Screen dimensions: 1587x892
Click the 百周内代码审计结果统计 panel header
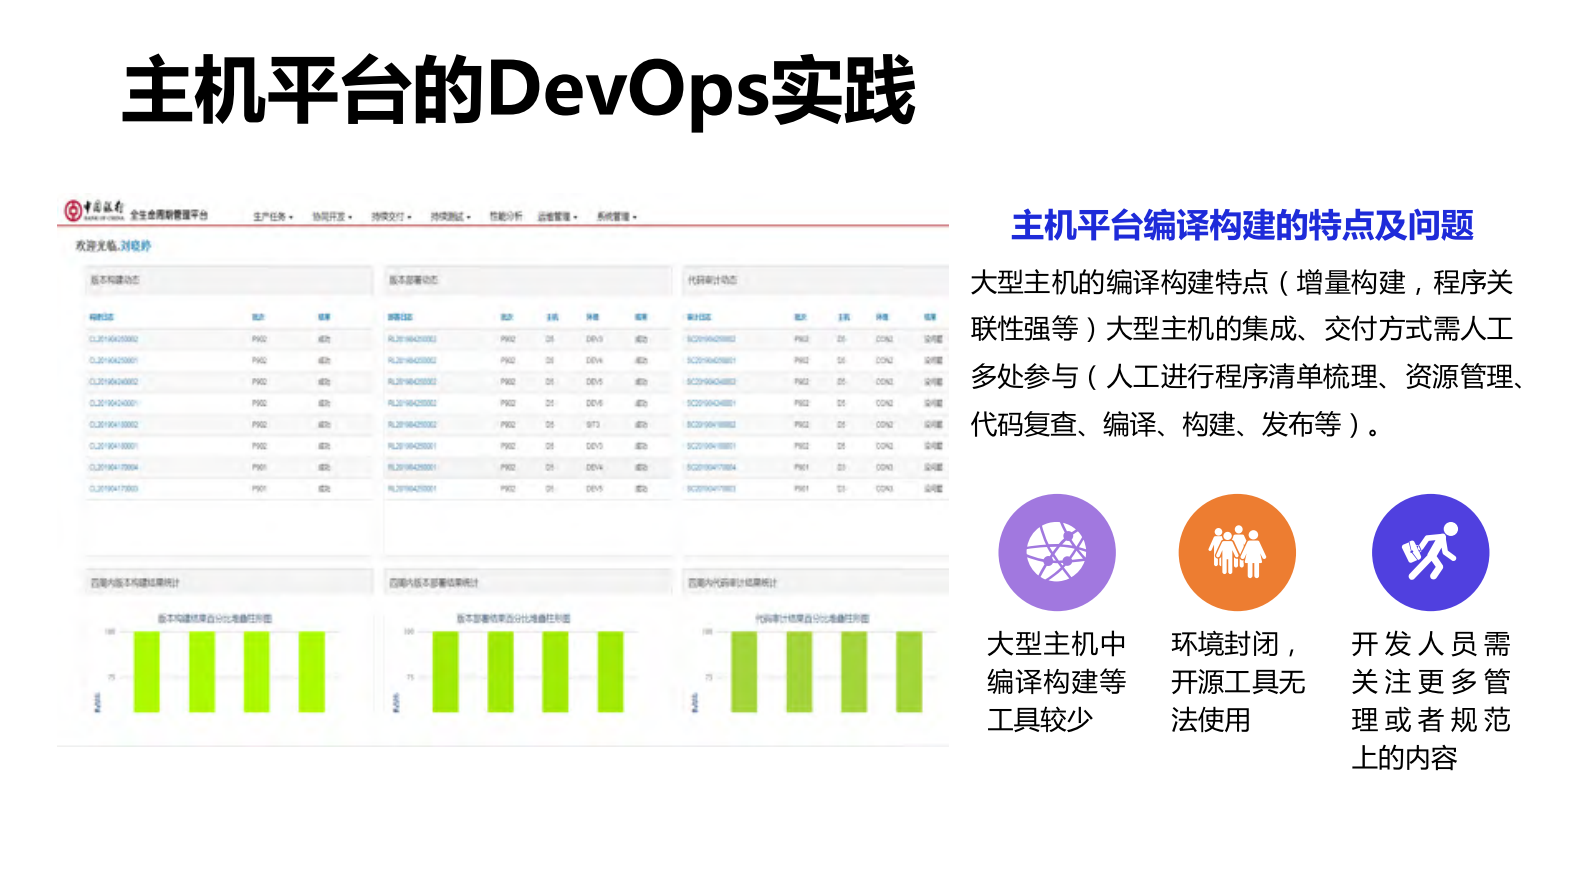(x=815, y=582)
